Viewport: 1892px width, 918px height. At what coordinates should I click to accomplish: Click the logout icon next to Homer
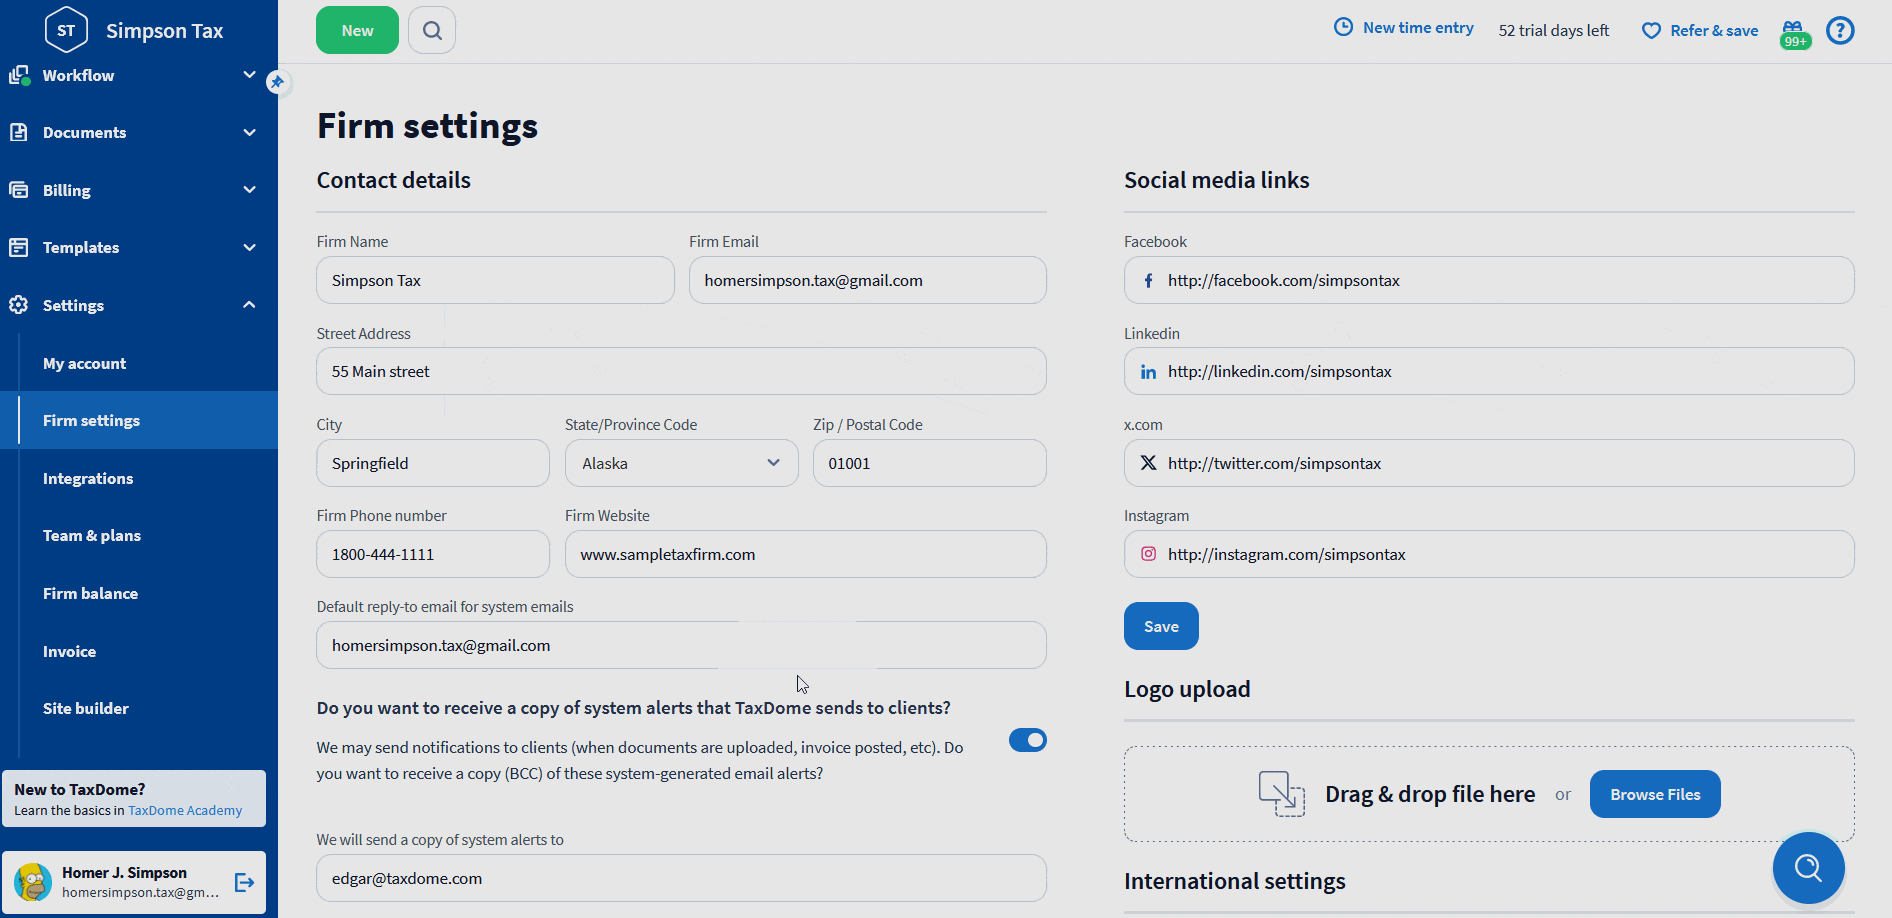(244, 882)
